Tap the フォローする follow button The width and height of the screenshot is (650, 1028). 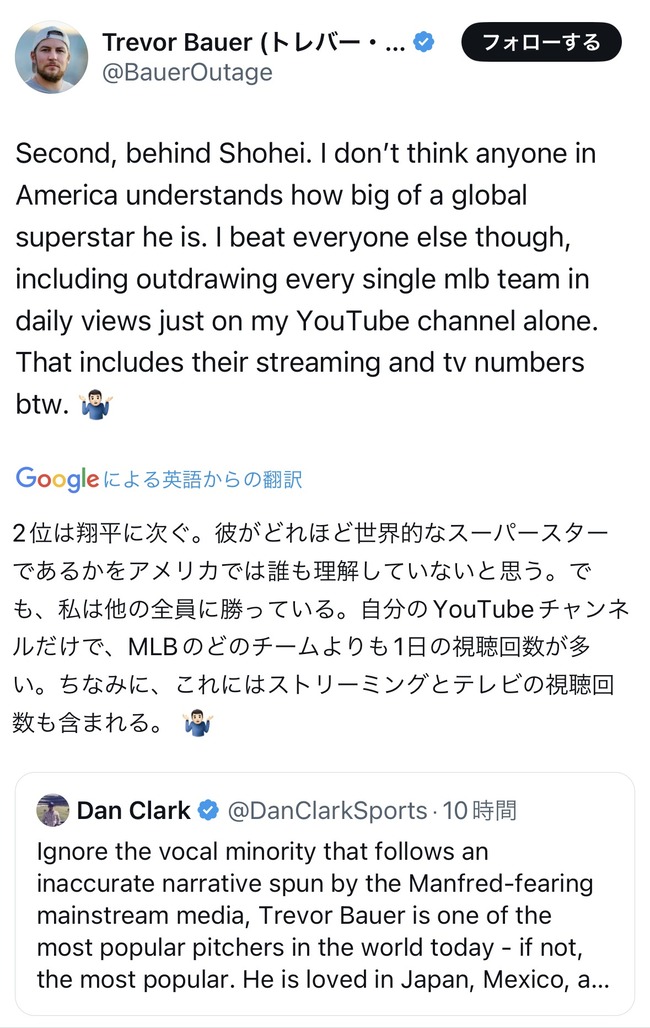(x=541, y=42)
